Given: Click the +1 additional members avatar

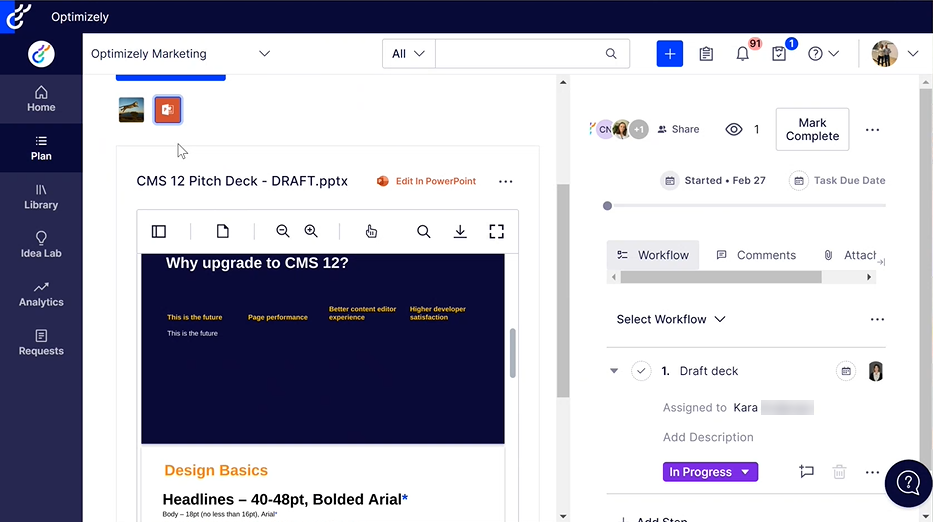Looking at the screenshot, I should coord(638,129).
